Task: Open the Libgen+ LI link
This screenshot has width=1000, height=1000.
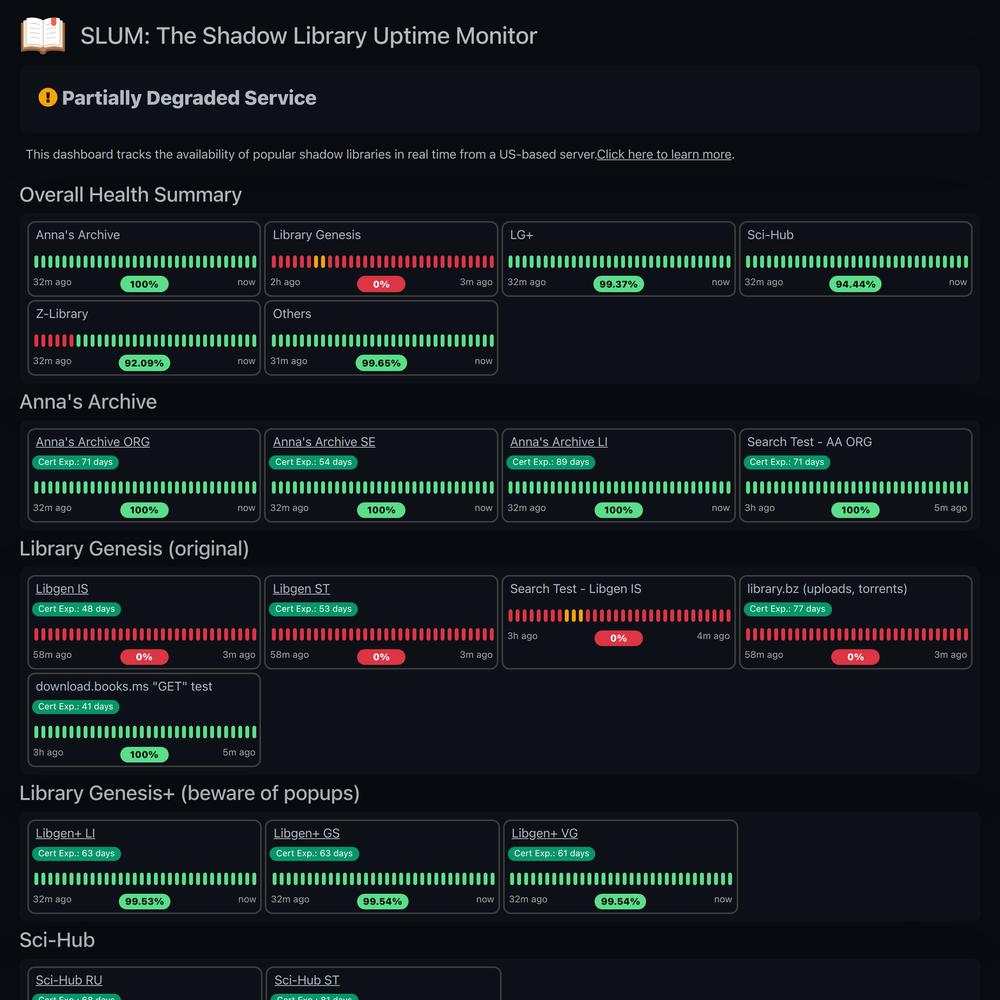Action: [x=65, y=833]
